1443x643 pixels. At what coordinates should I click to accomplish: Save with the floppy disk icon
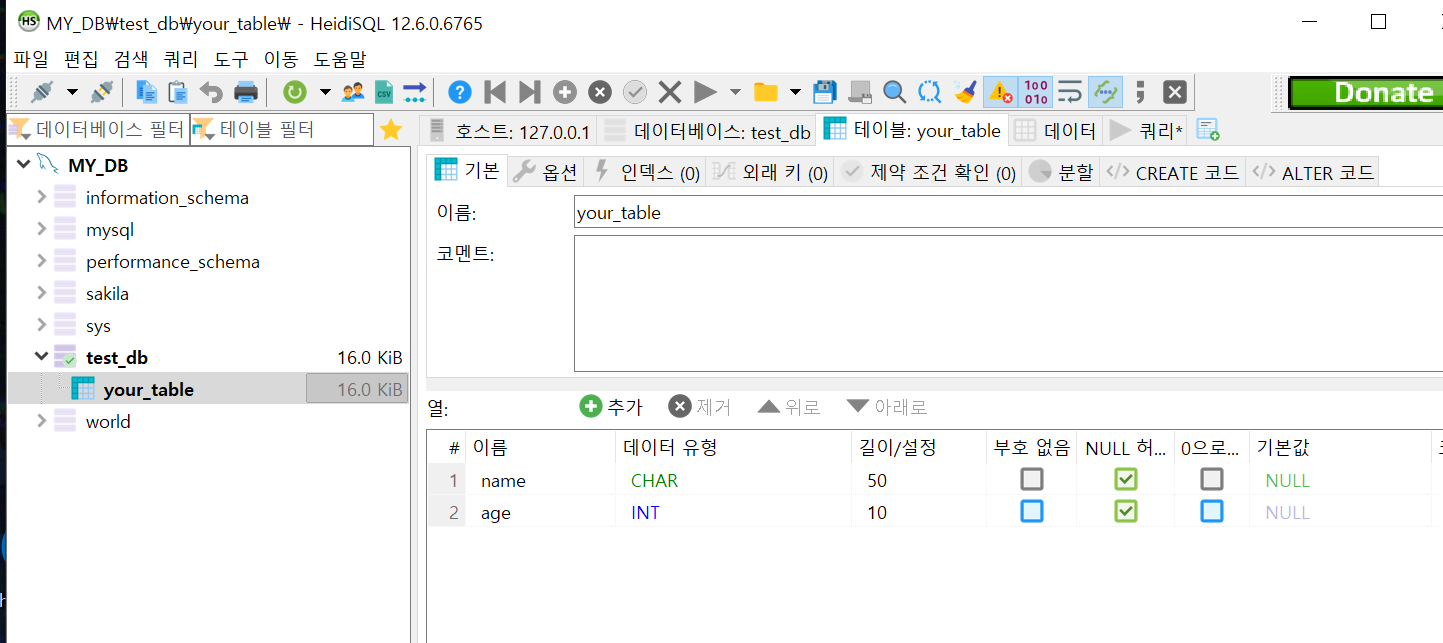[x=824, y=93]
